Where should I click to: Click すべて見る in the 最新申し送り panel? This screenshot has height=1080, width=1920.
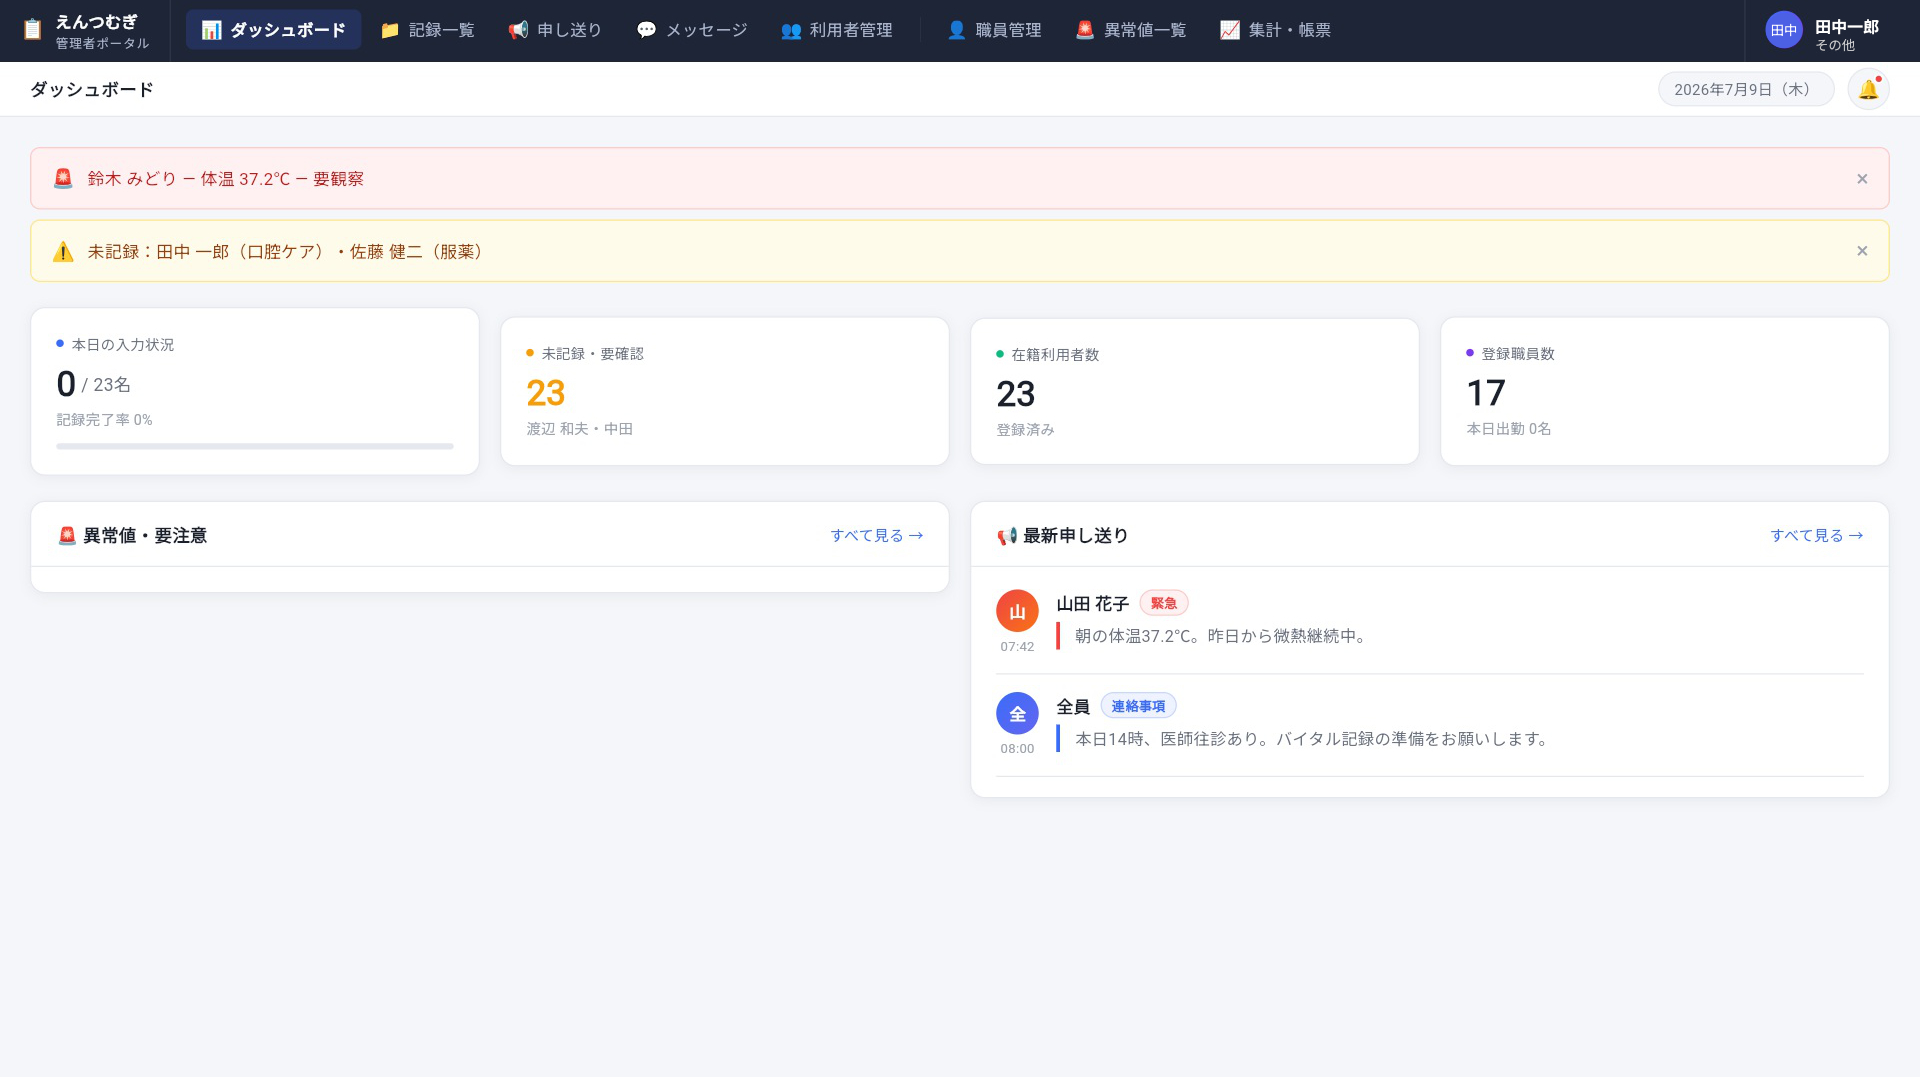[1817, 535]
